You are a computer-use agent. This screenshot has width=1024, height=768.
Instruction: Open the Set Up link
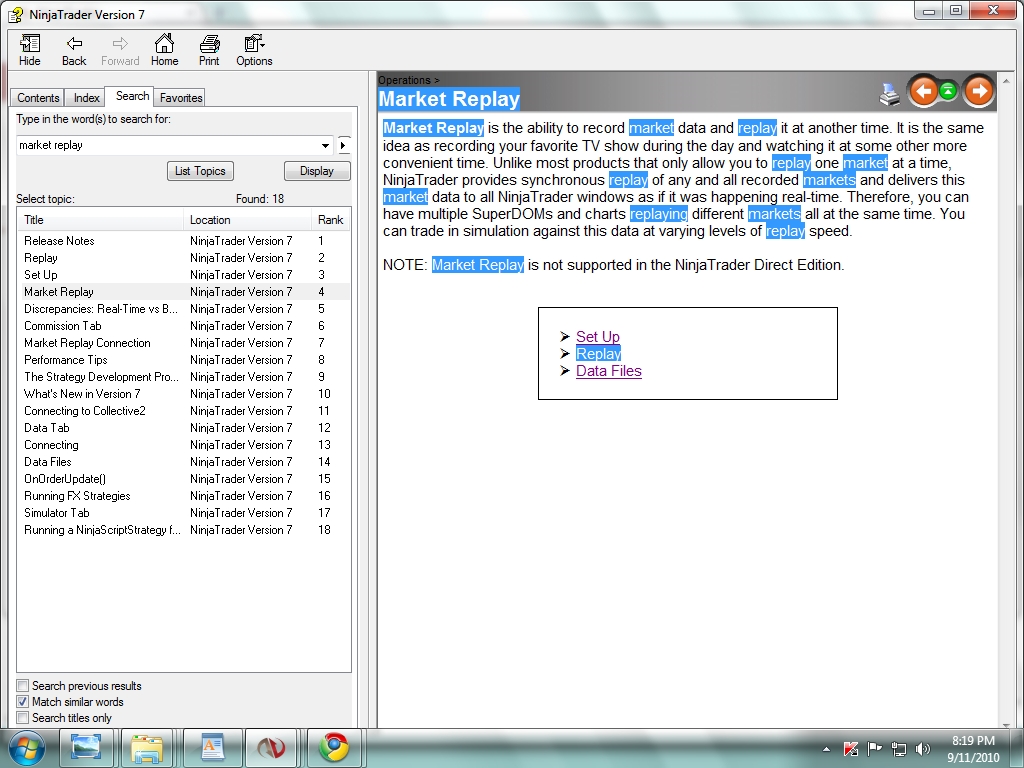coord(598,337)
